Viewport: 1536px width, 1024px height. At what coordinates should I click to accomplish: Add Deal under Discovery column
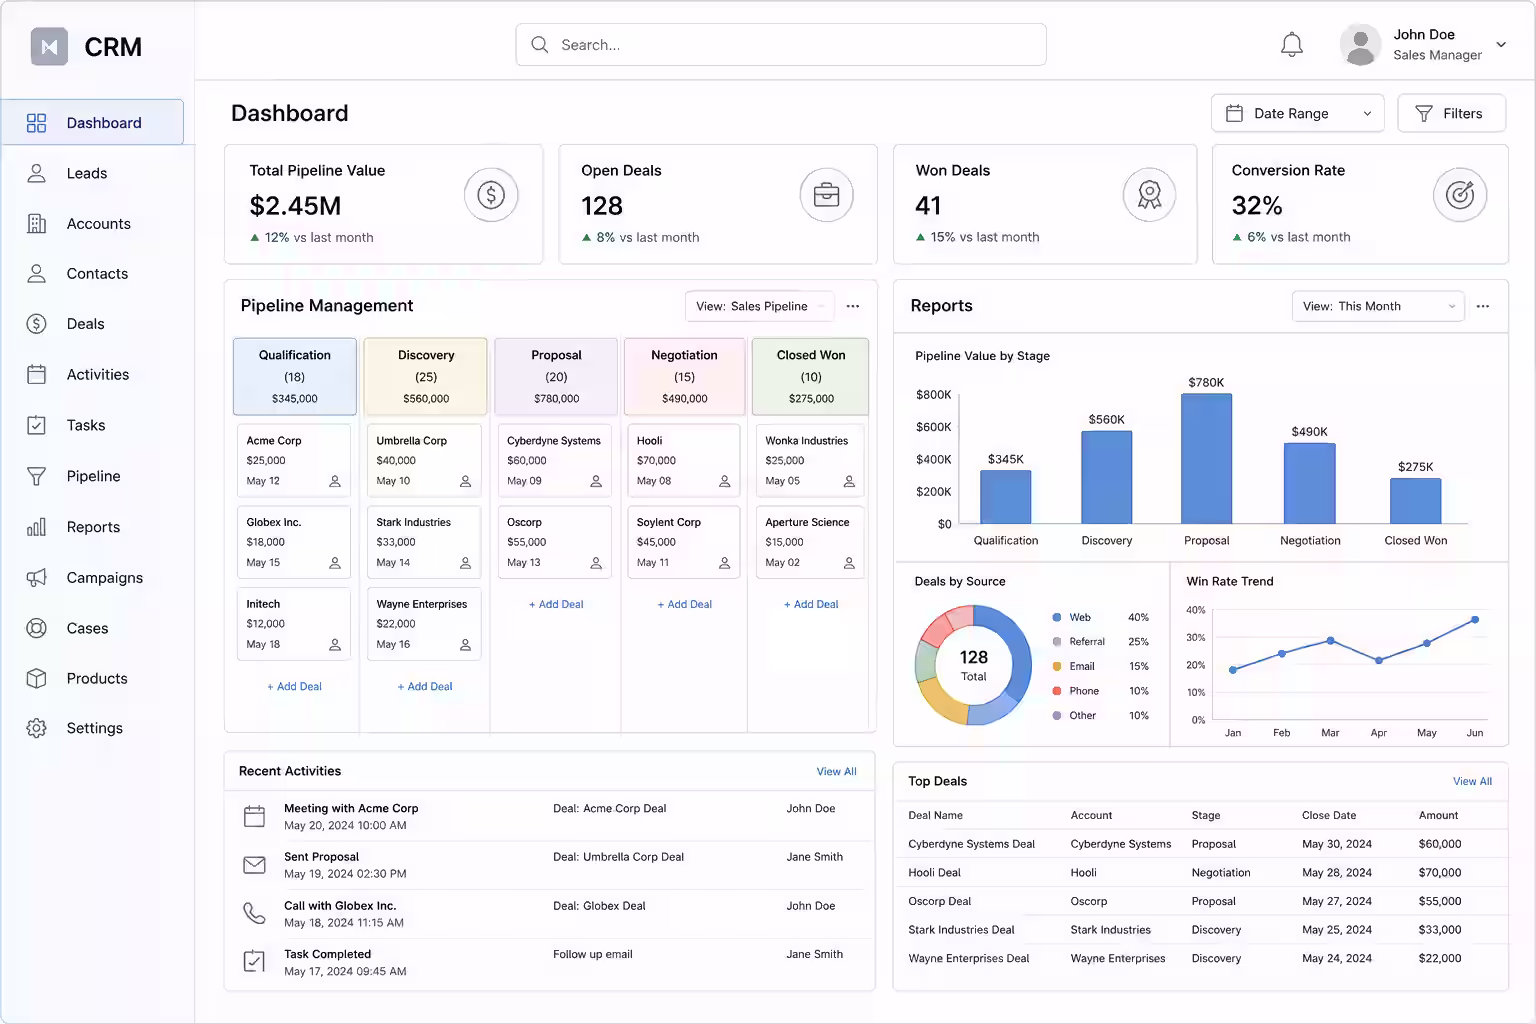(425, 687)
